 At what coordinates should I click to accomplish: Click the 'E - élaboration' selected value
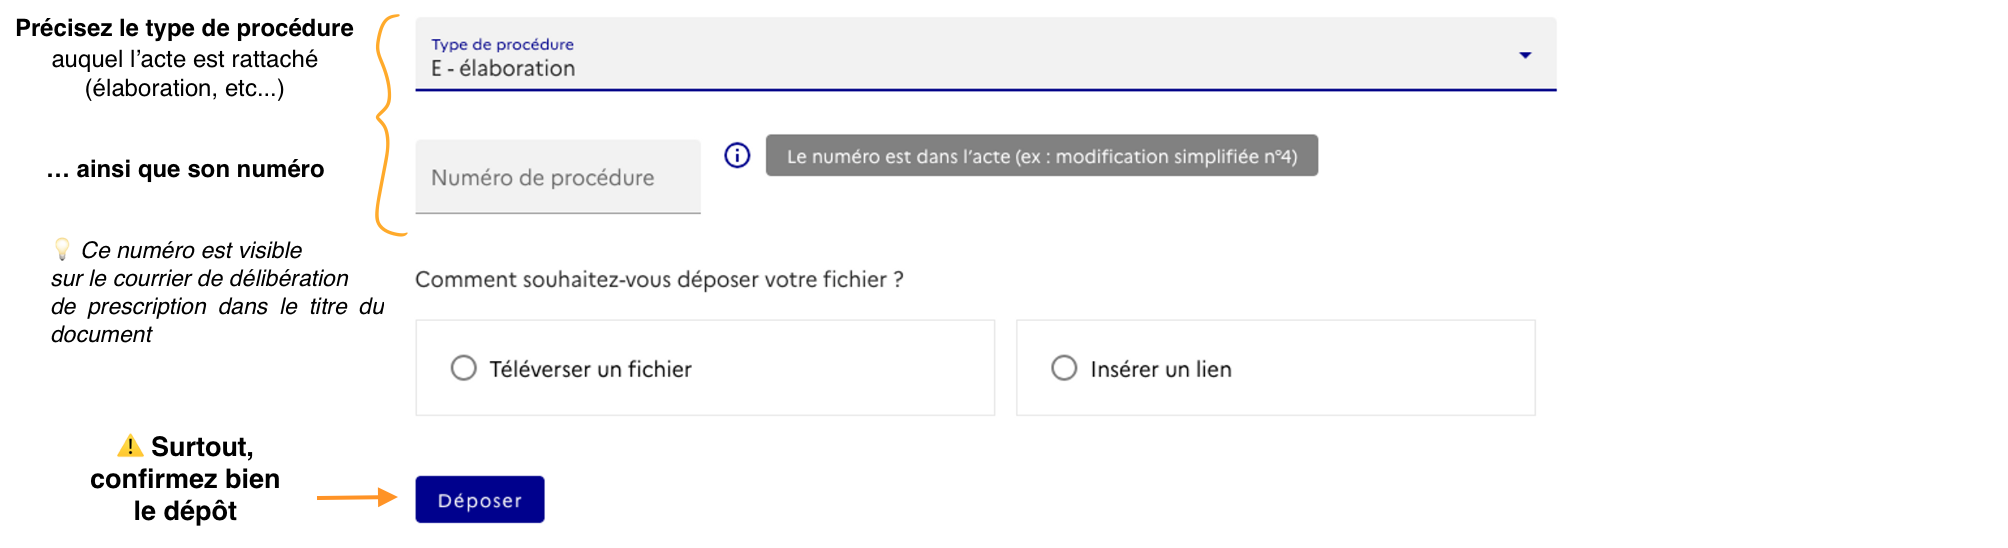tap(503, 69)
